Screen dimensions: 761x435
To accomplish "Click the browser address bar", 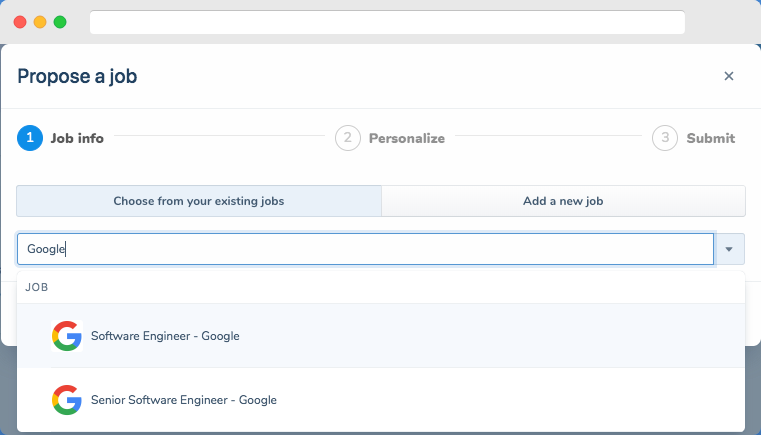I will (x=387, y=22).
